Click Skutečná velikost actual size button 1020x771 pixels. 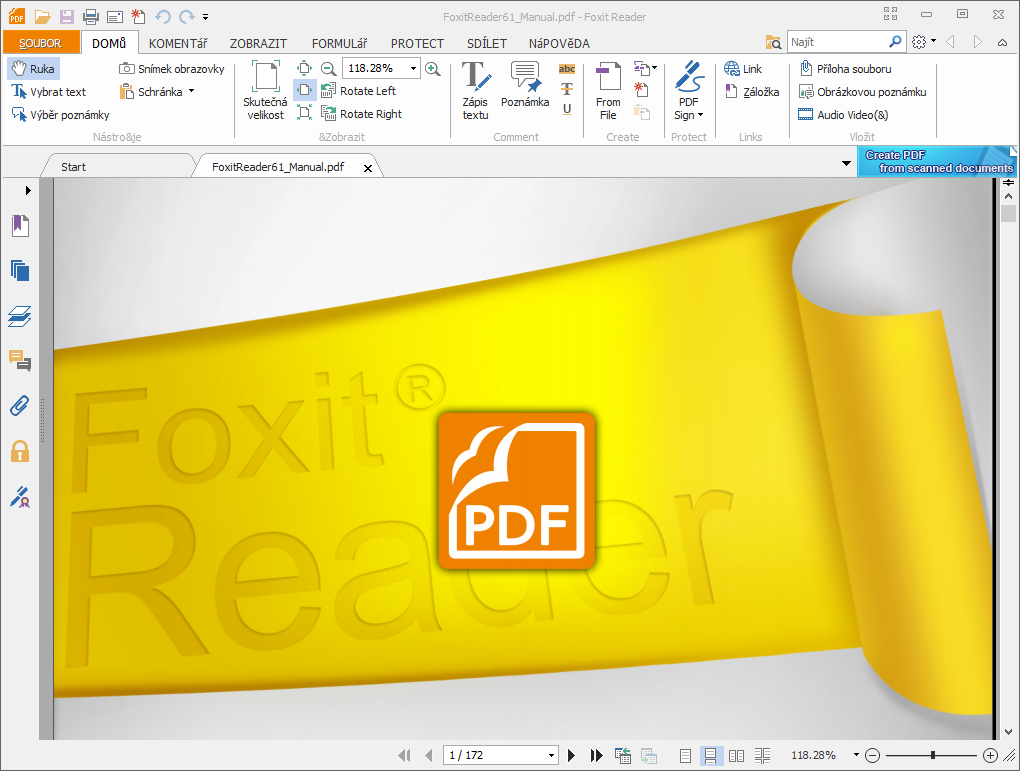pyautogui.click(x=265, y=91)
